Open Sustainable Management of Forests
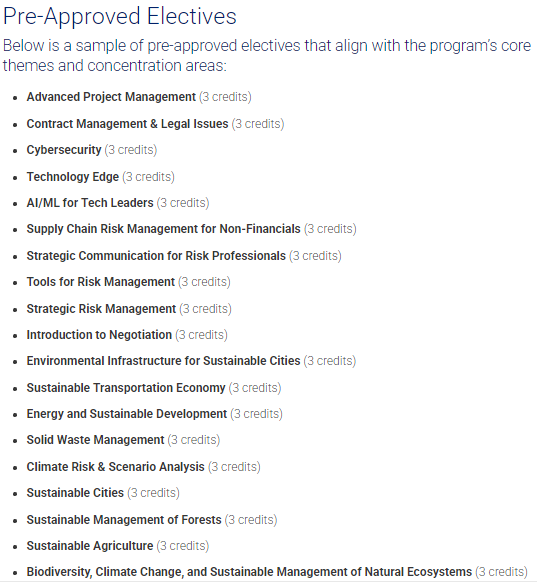537x584 pixels. point(124,520)
